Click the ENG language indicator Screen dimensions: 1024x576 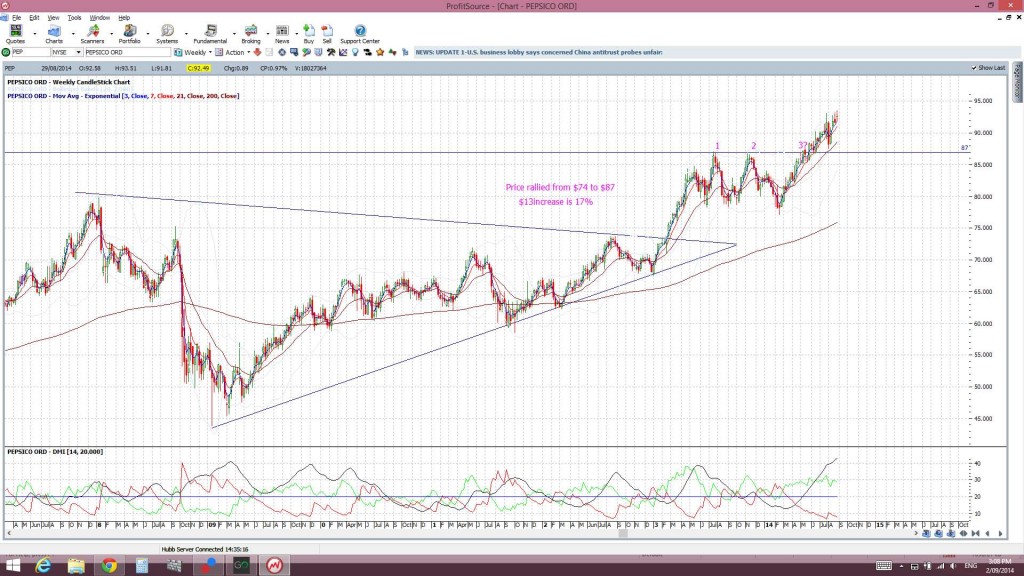pos(971,566)
